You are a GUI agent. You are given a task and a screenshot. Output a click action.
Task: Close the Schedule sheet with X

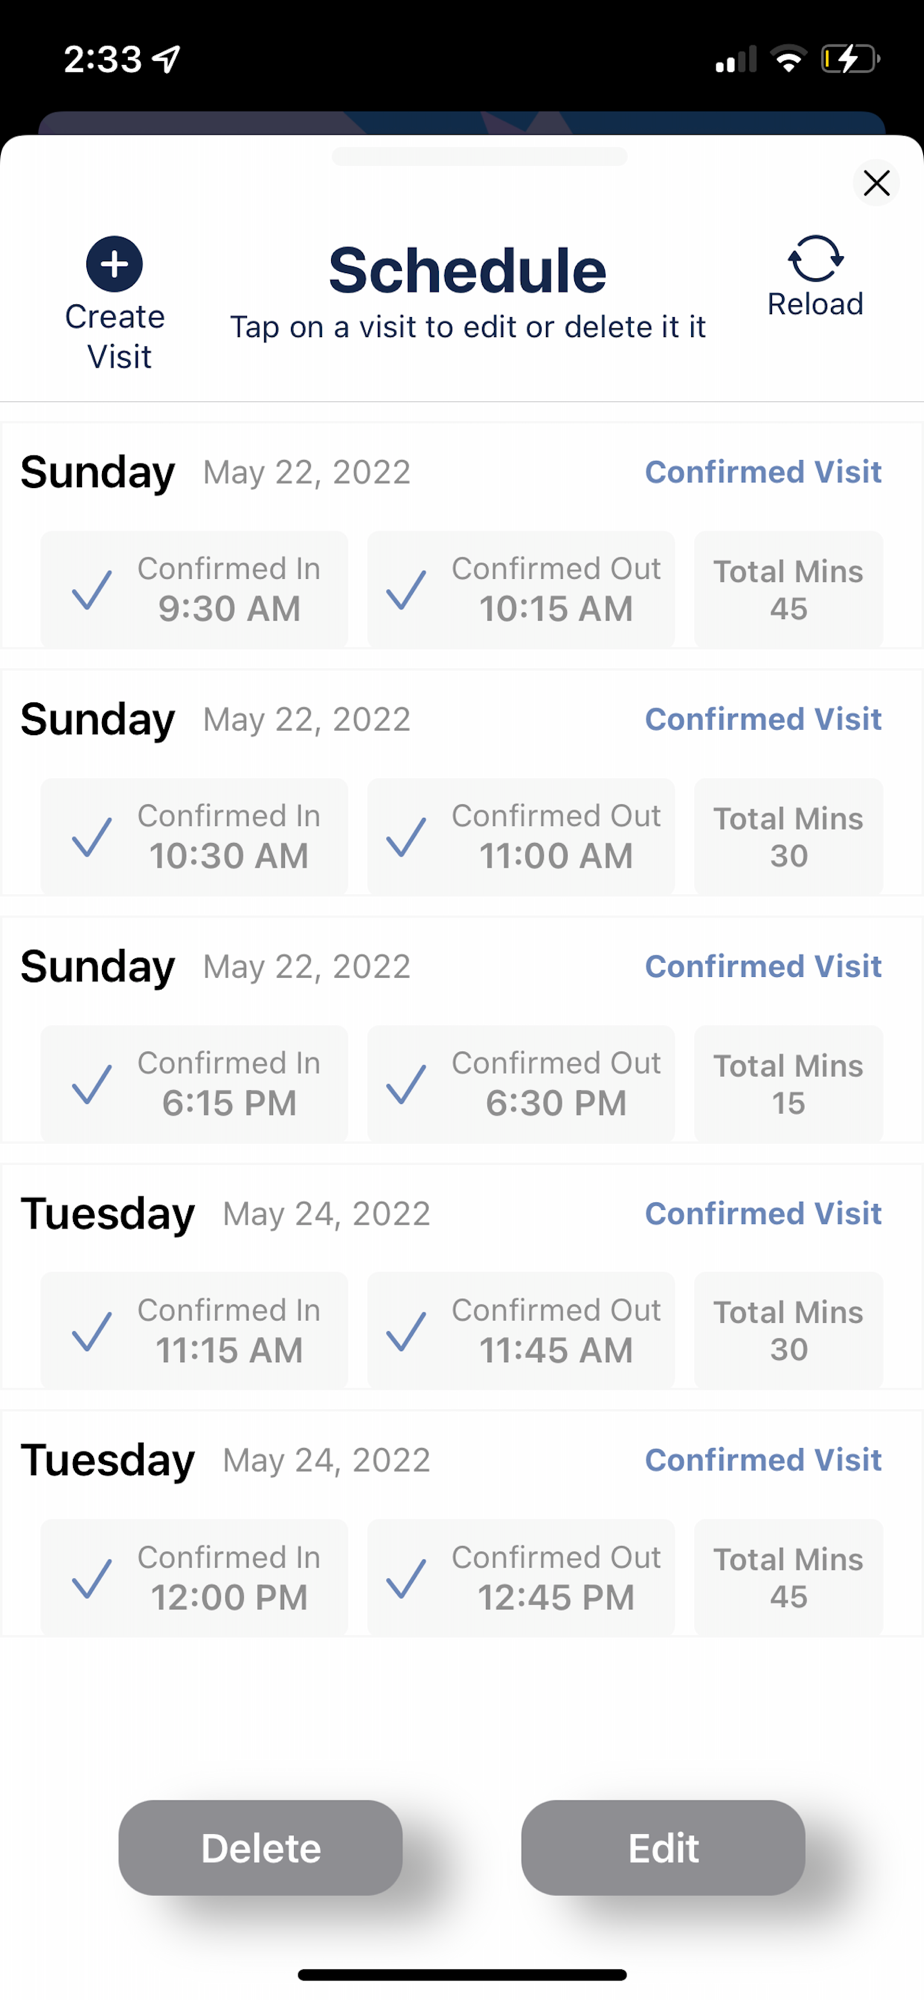click(876, 183)
